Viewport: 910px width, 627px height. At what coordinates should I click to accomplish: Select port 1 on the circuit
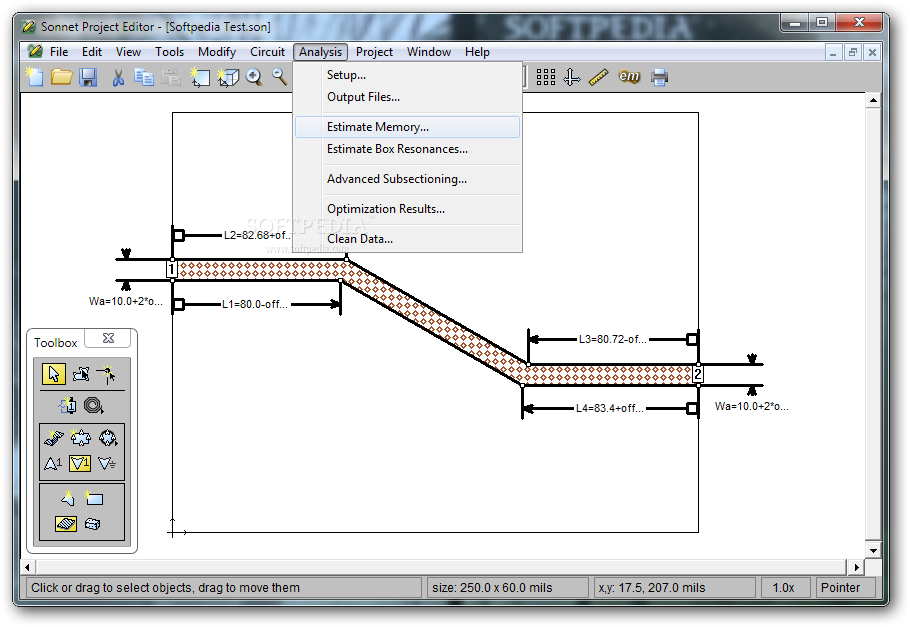pos(171,269)
